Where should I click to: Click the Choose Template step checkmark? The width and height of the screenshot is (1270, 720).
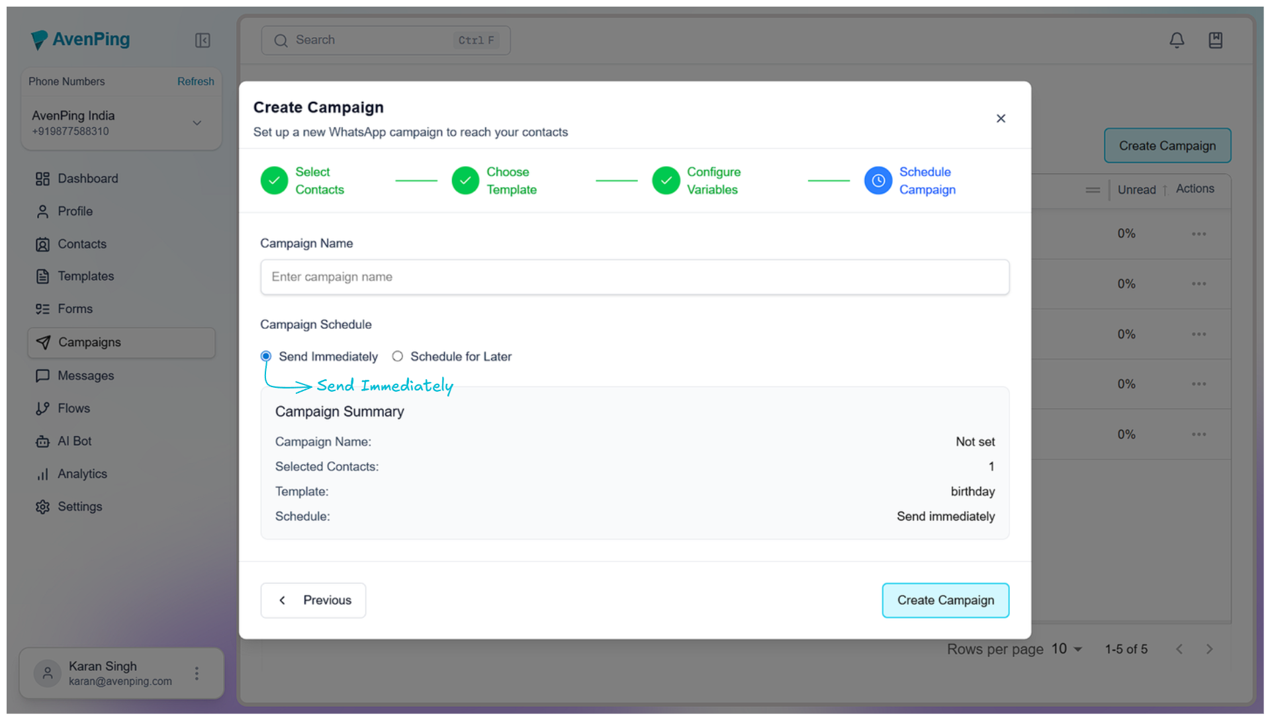(x=465, y=181)
